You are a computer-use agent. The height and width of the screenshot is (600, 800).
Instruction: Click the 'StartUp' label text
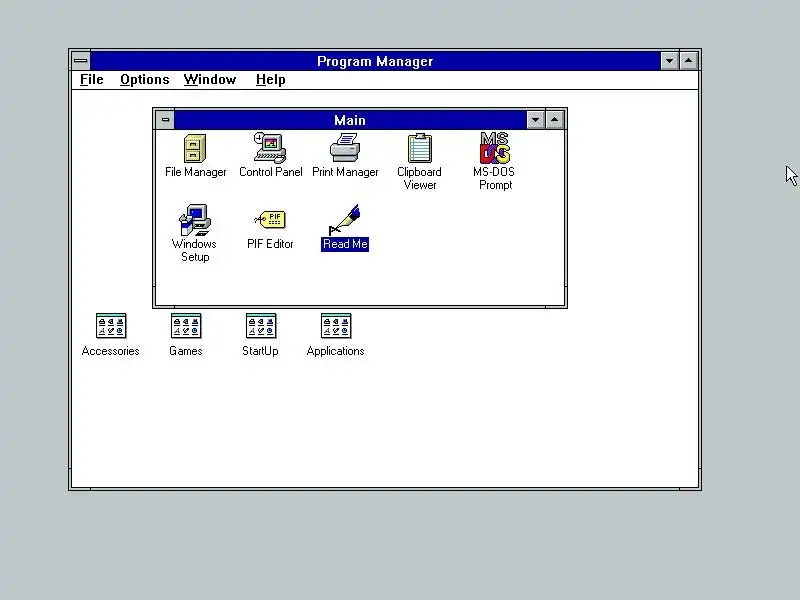coord(260,351)
